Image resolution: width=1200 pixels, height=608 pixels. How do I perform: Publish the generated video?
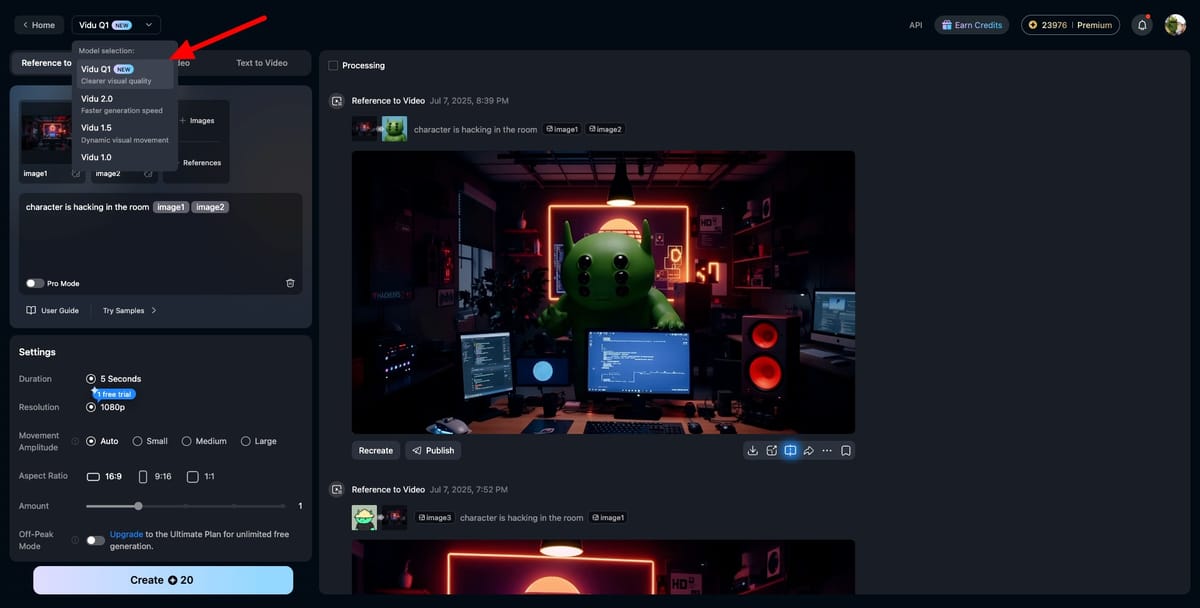(x=433, y=451)
